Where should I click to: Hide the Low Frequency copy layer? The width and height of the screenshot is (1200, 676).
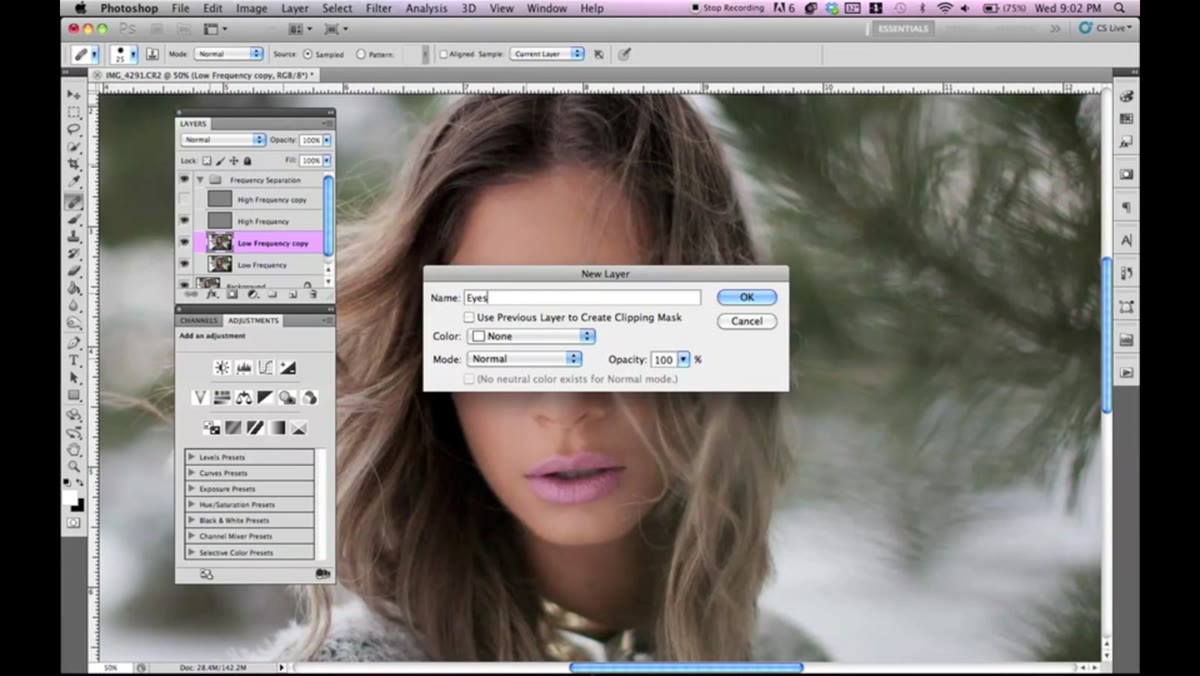(x=184, y=243)
